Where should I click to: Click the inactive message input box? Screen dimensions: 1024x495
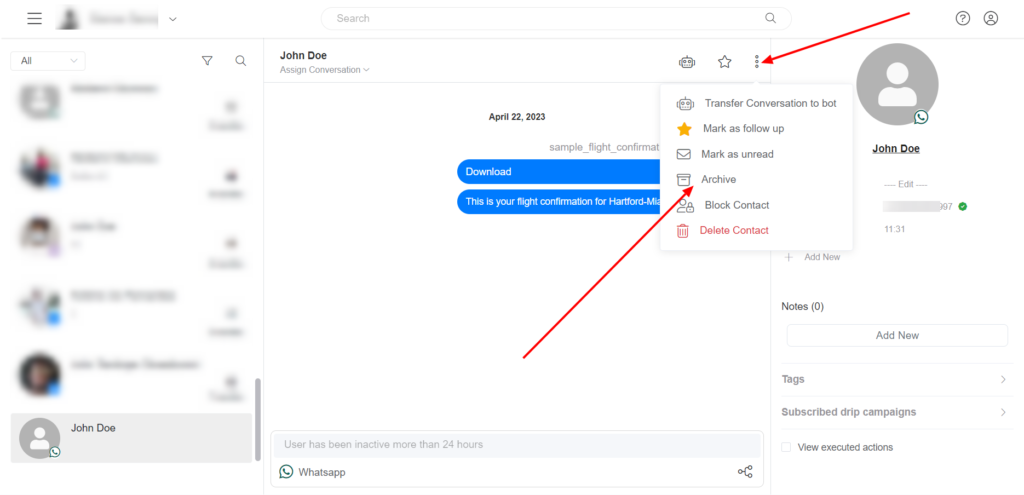[x=517, y=445]
